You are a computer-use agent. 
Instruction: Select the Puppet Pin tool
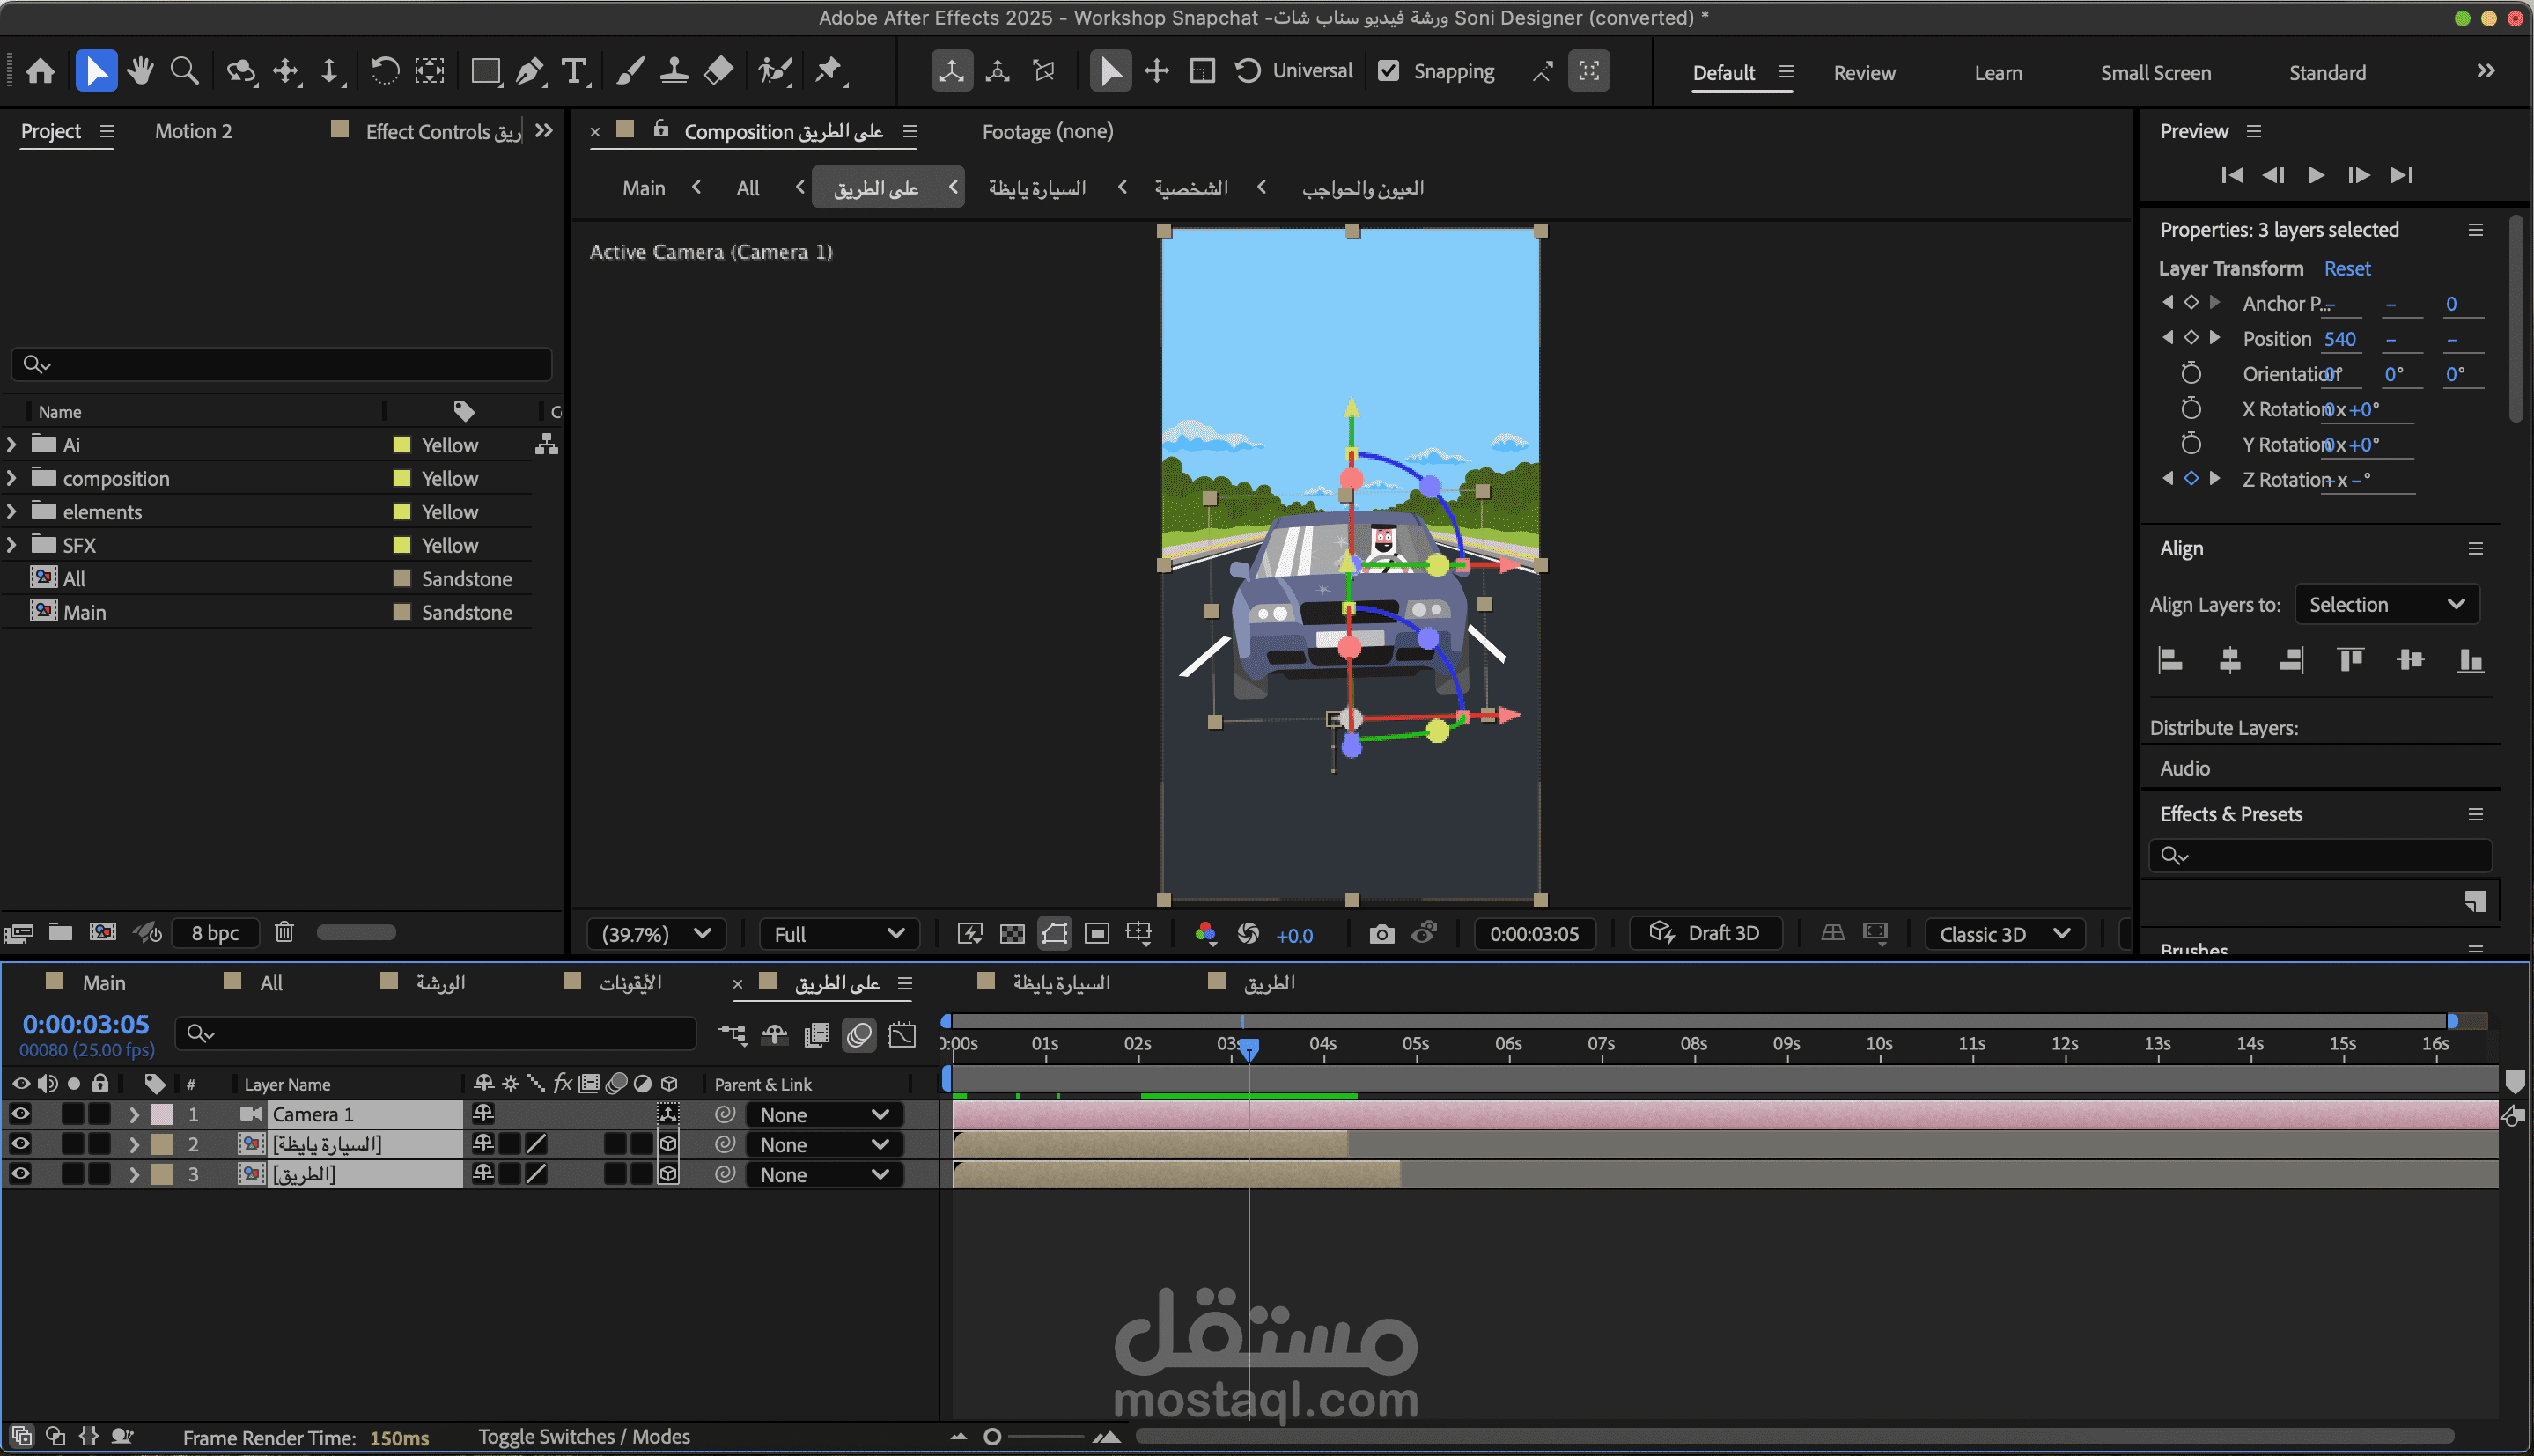pos(828,71)
